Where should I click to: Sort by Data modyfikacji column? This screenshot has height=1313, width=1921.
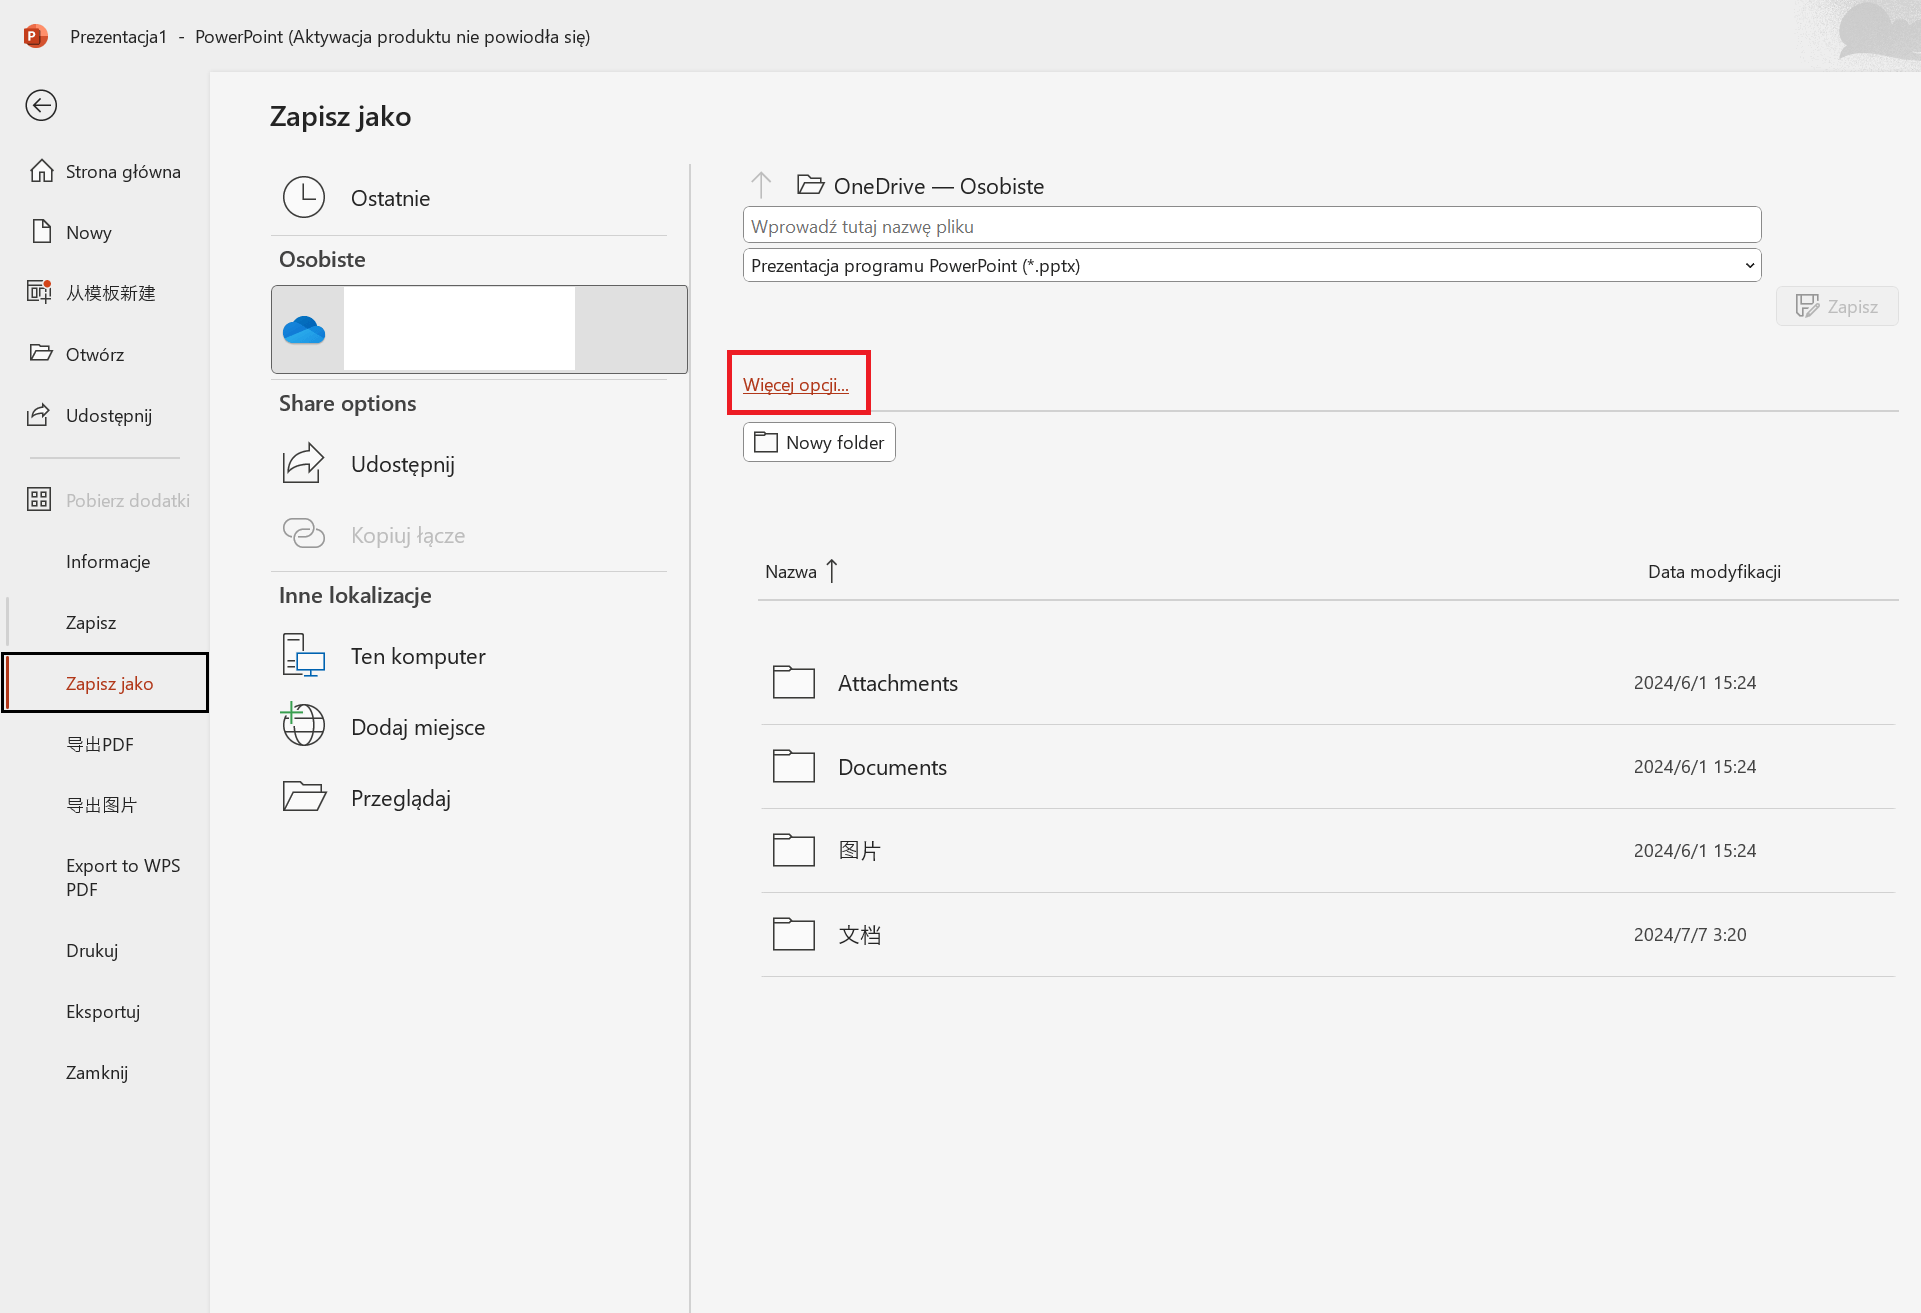pos(1713,572)
